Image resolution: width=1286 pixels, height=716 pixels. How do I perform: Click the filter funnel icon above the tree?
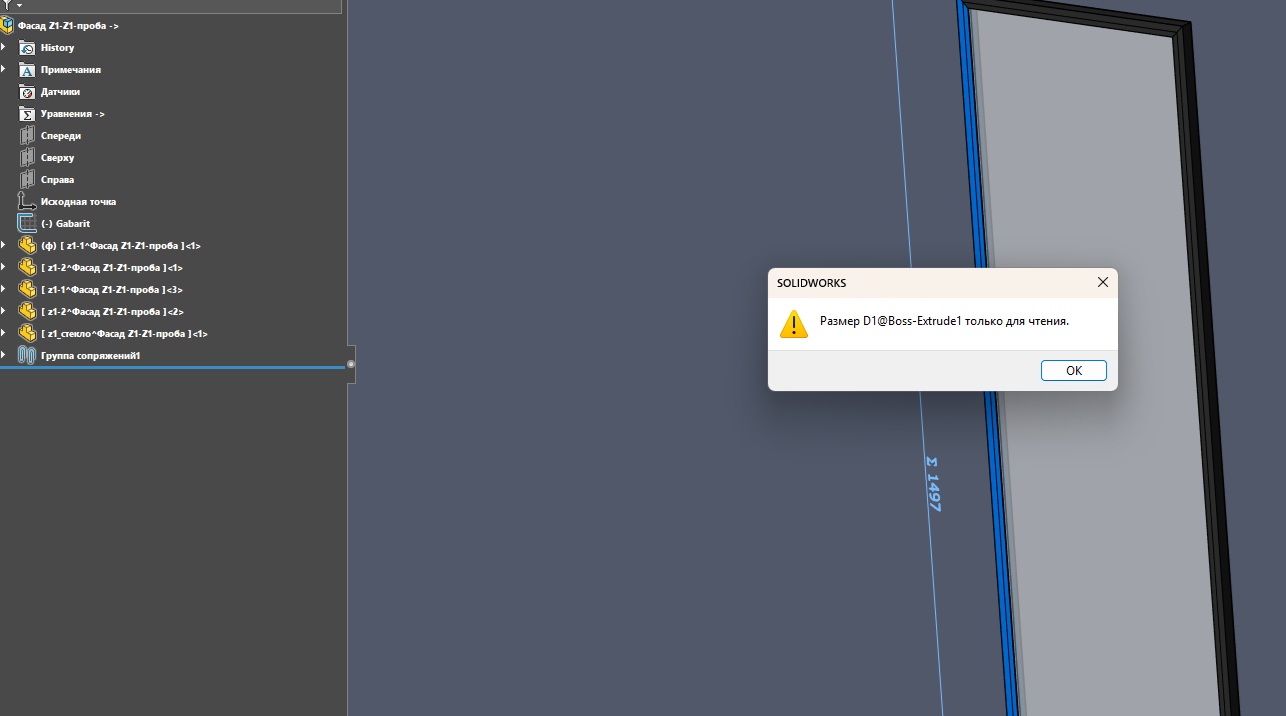tap(8, 5)
